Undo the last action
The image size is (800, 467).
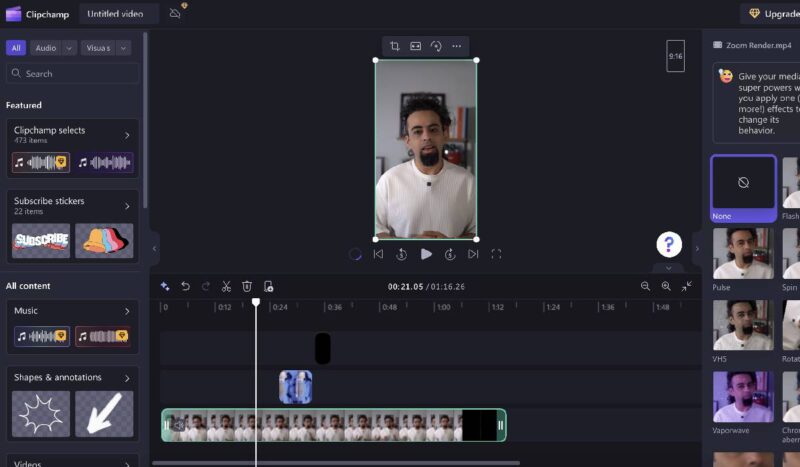[186, 286]
